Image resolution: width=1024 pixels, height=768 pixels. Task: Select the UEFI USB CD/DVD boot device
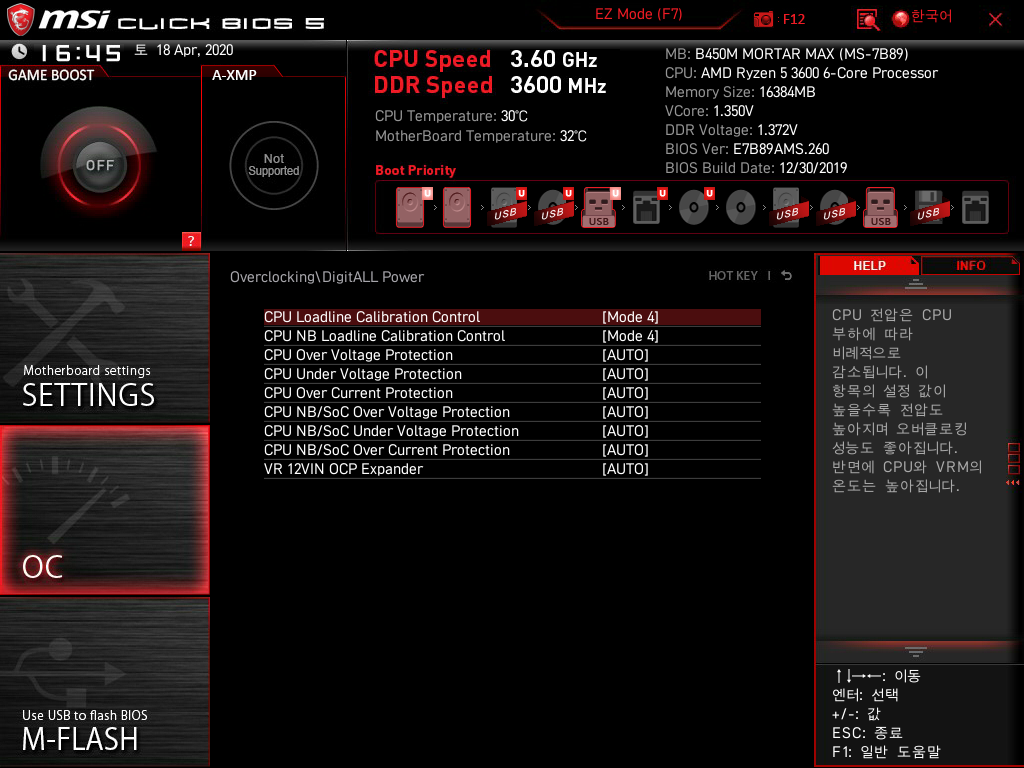(552, 208)
